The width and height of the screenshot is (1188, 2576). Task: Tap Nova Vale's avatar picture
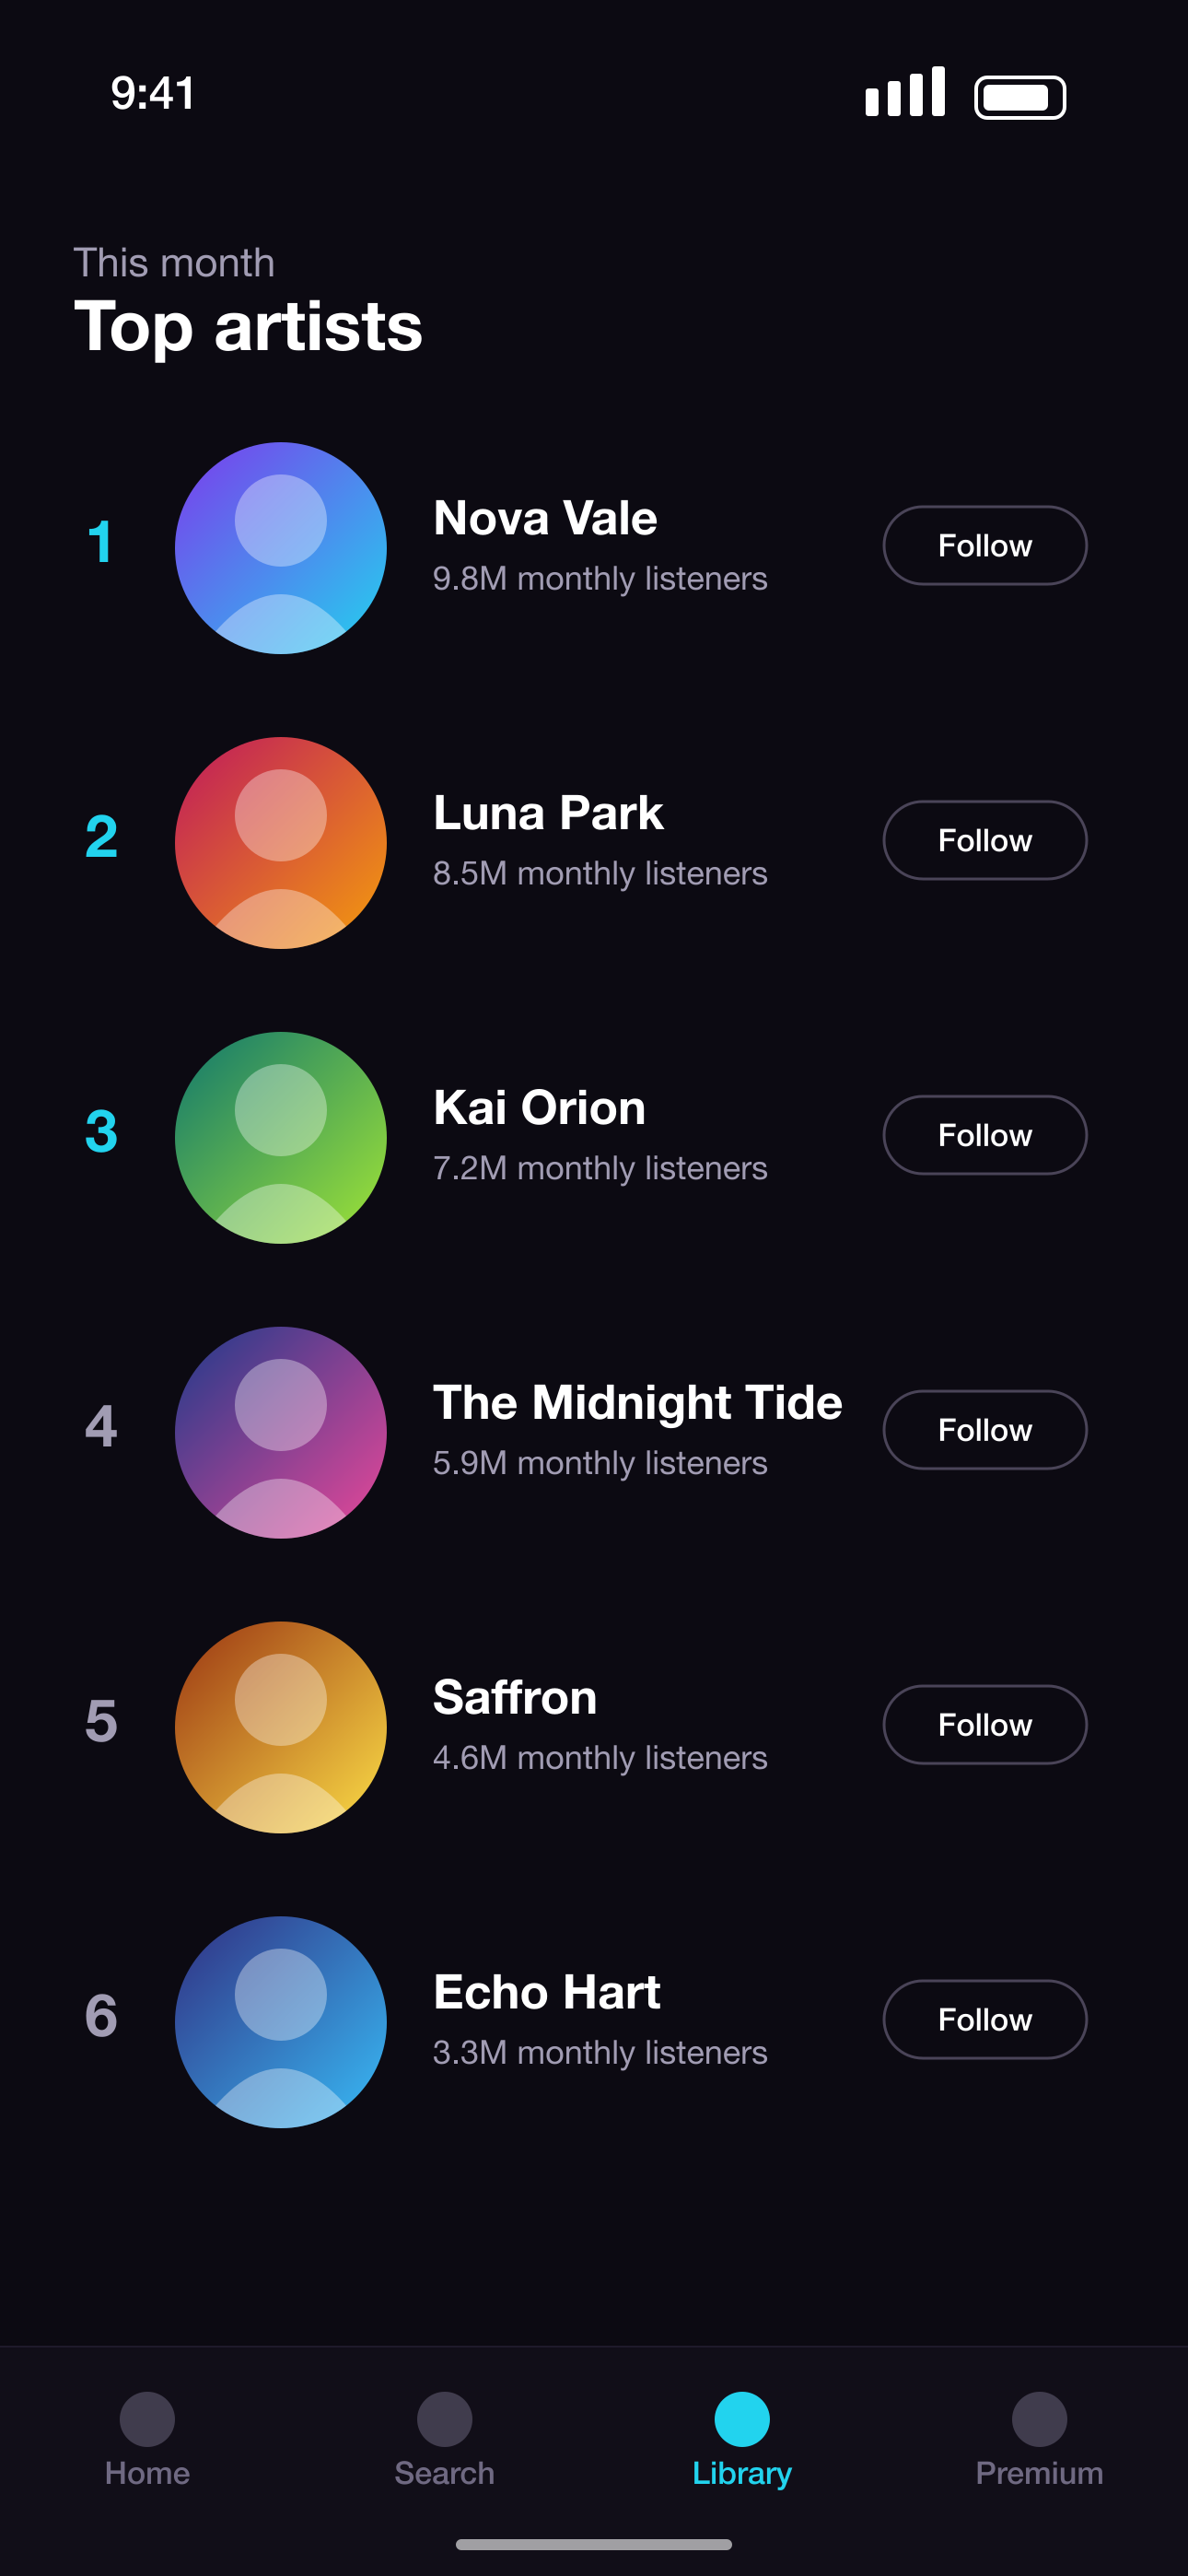click(x=281, y=548)
